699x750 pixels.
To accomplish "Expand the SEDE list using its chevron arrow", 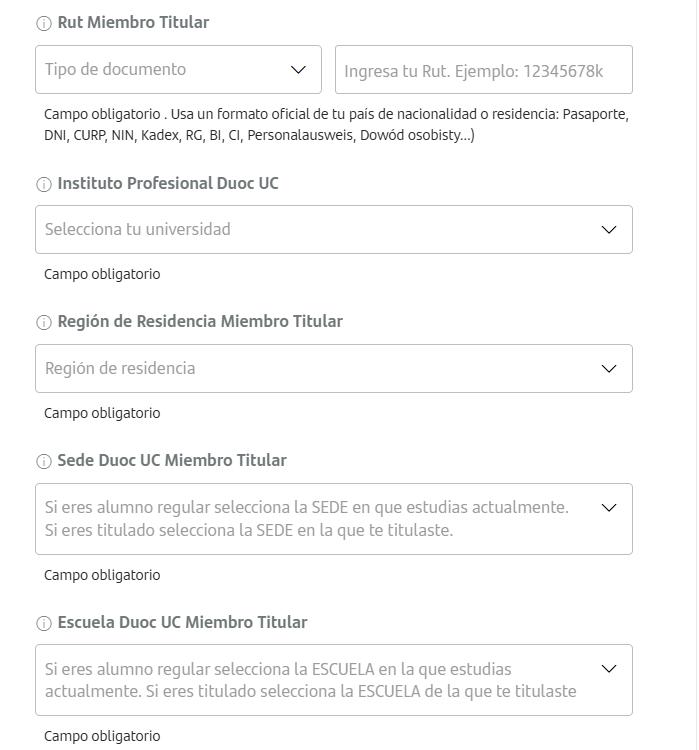I will click(x=609, y=508).
